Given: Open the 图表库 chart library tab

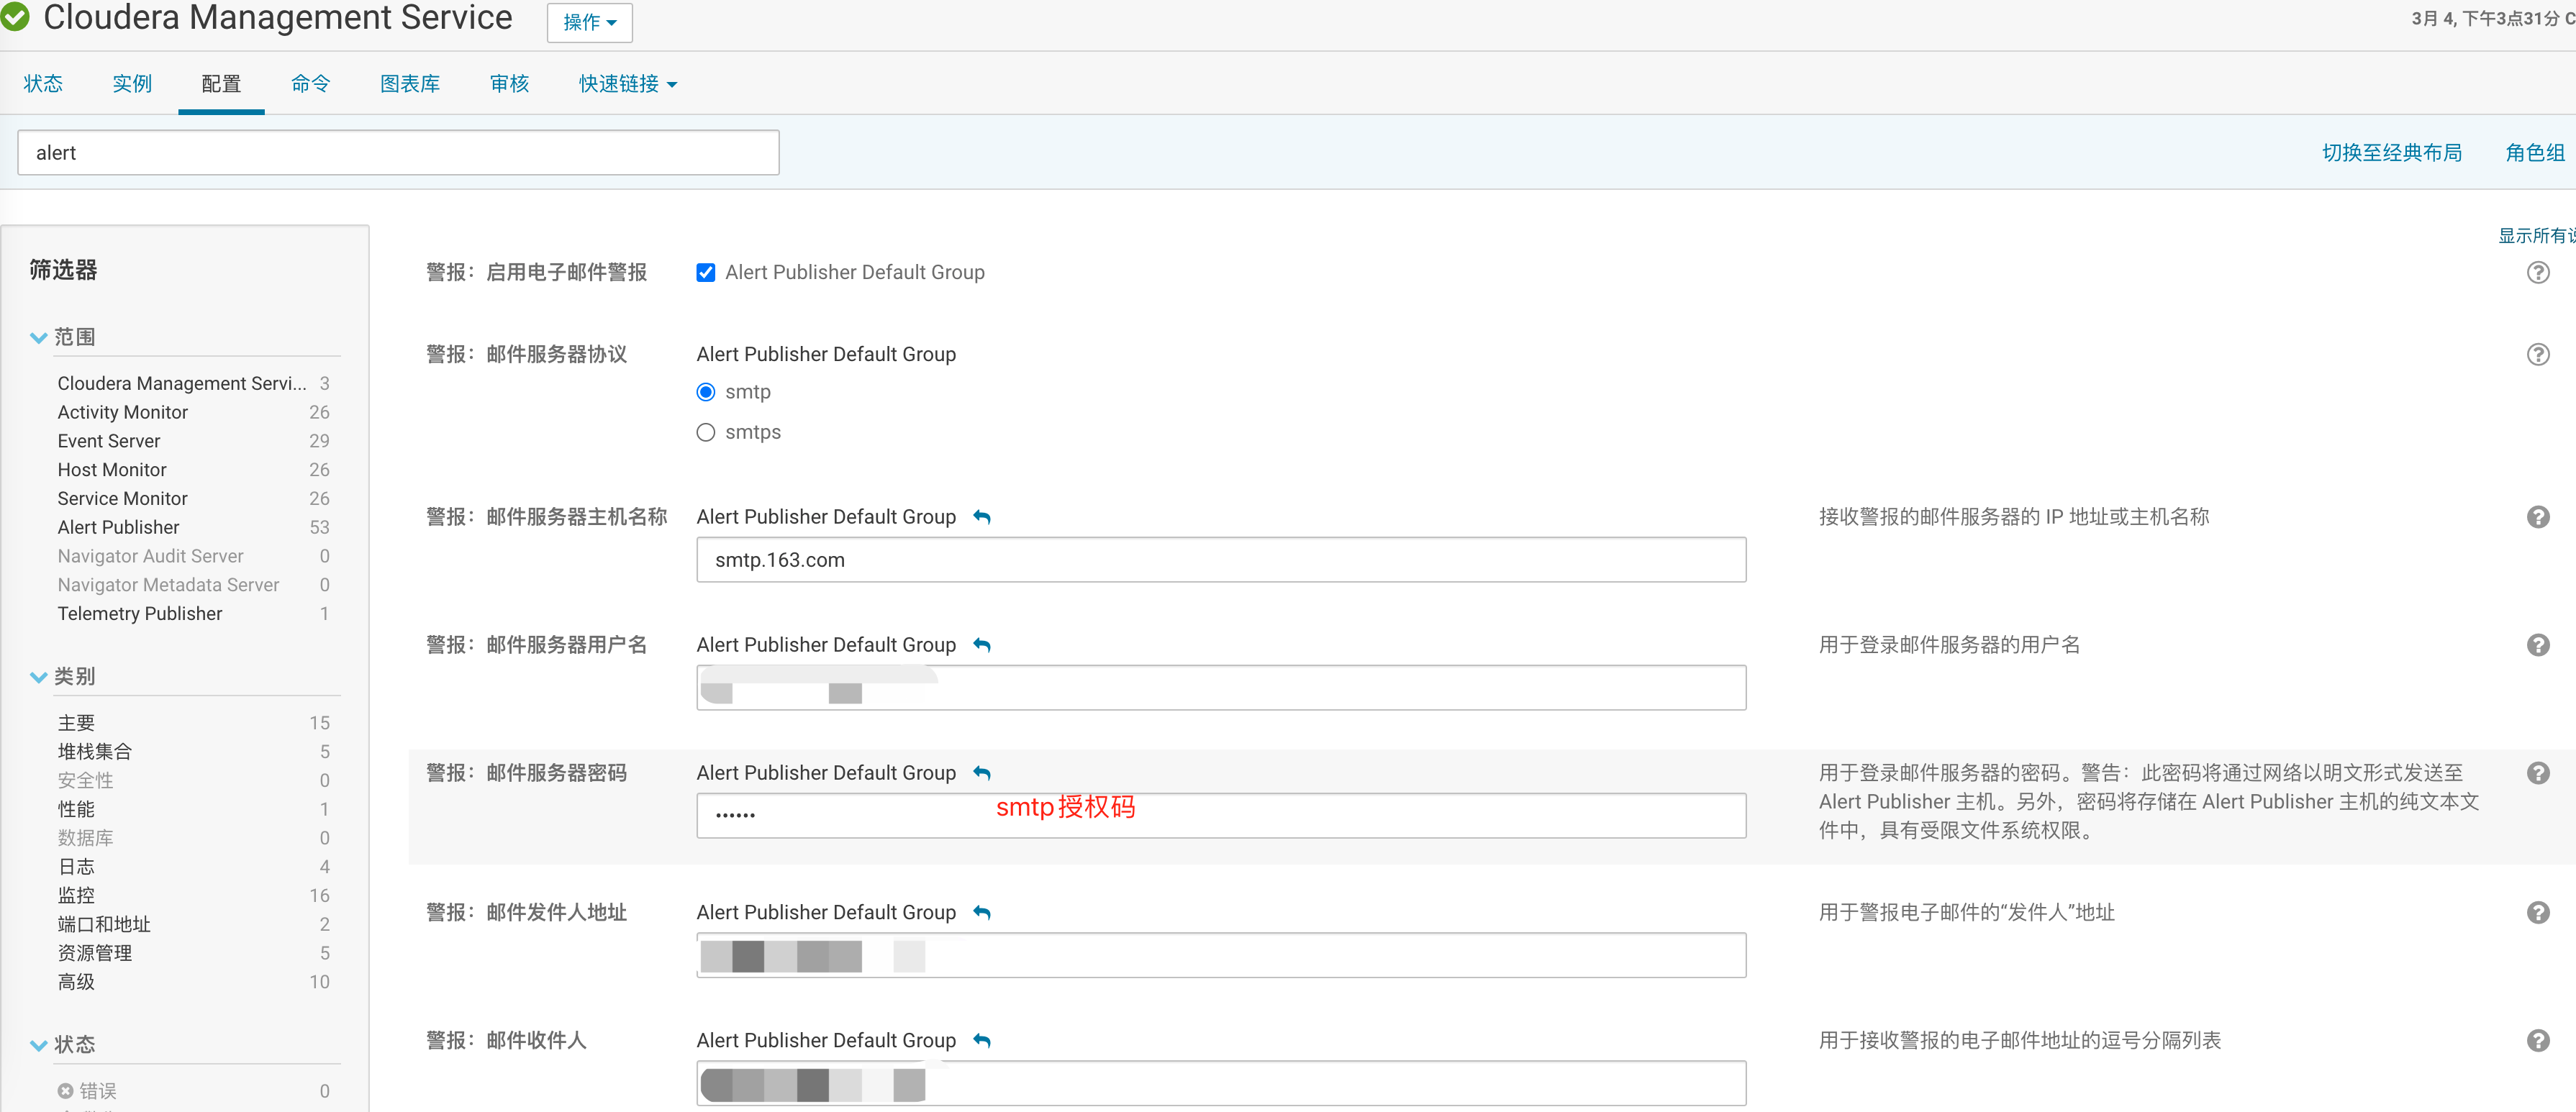Looking at the screenshot, I should coord(410,84).
